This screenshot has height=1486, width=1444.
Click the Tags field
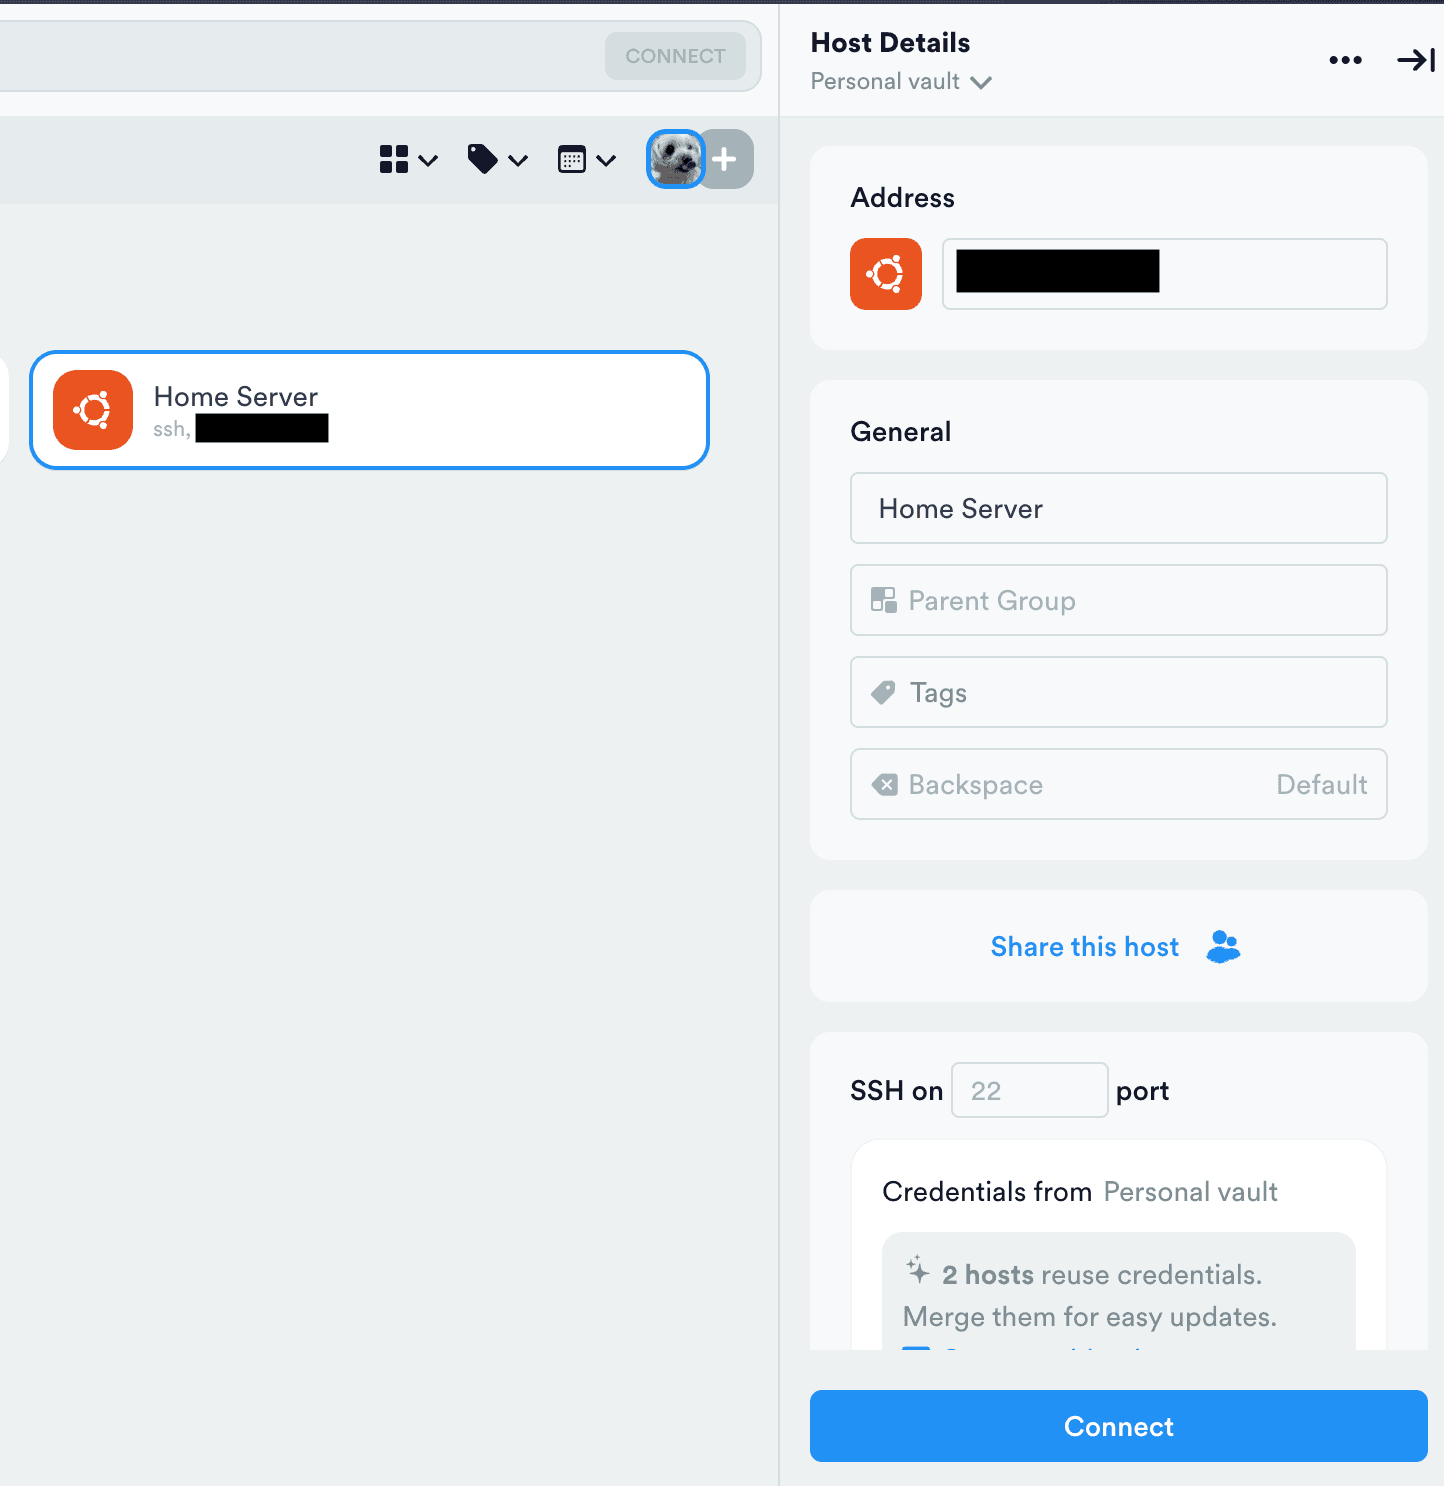pos(1118,693)
